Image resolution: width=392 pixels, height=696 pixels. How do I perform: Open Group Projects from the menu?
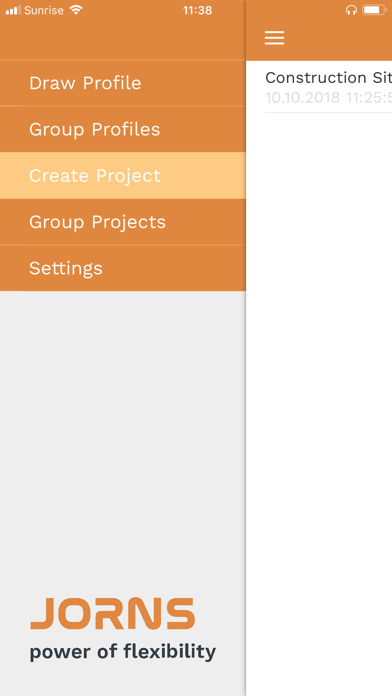[x=123, y=221]
